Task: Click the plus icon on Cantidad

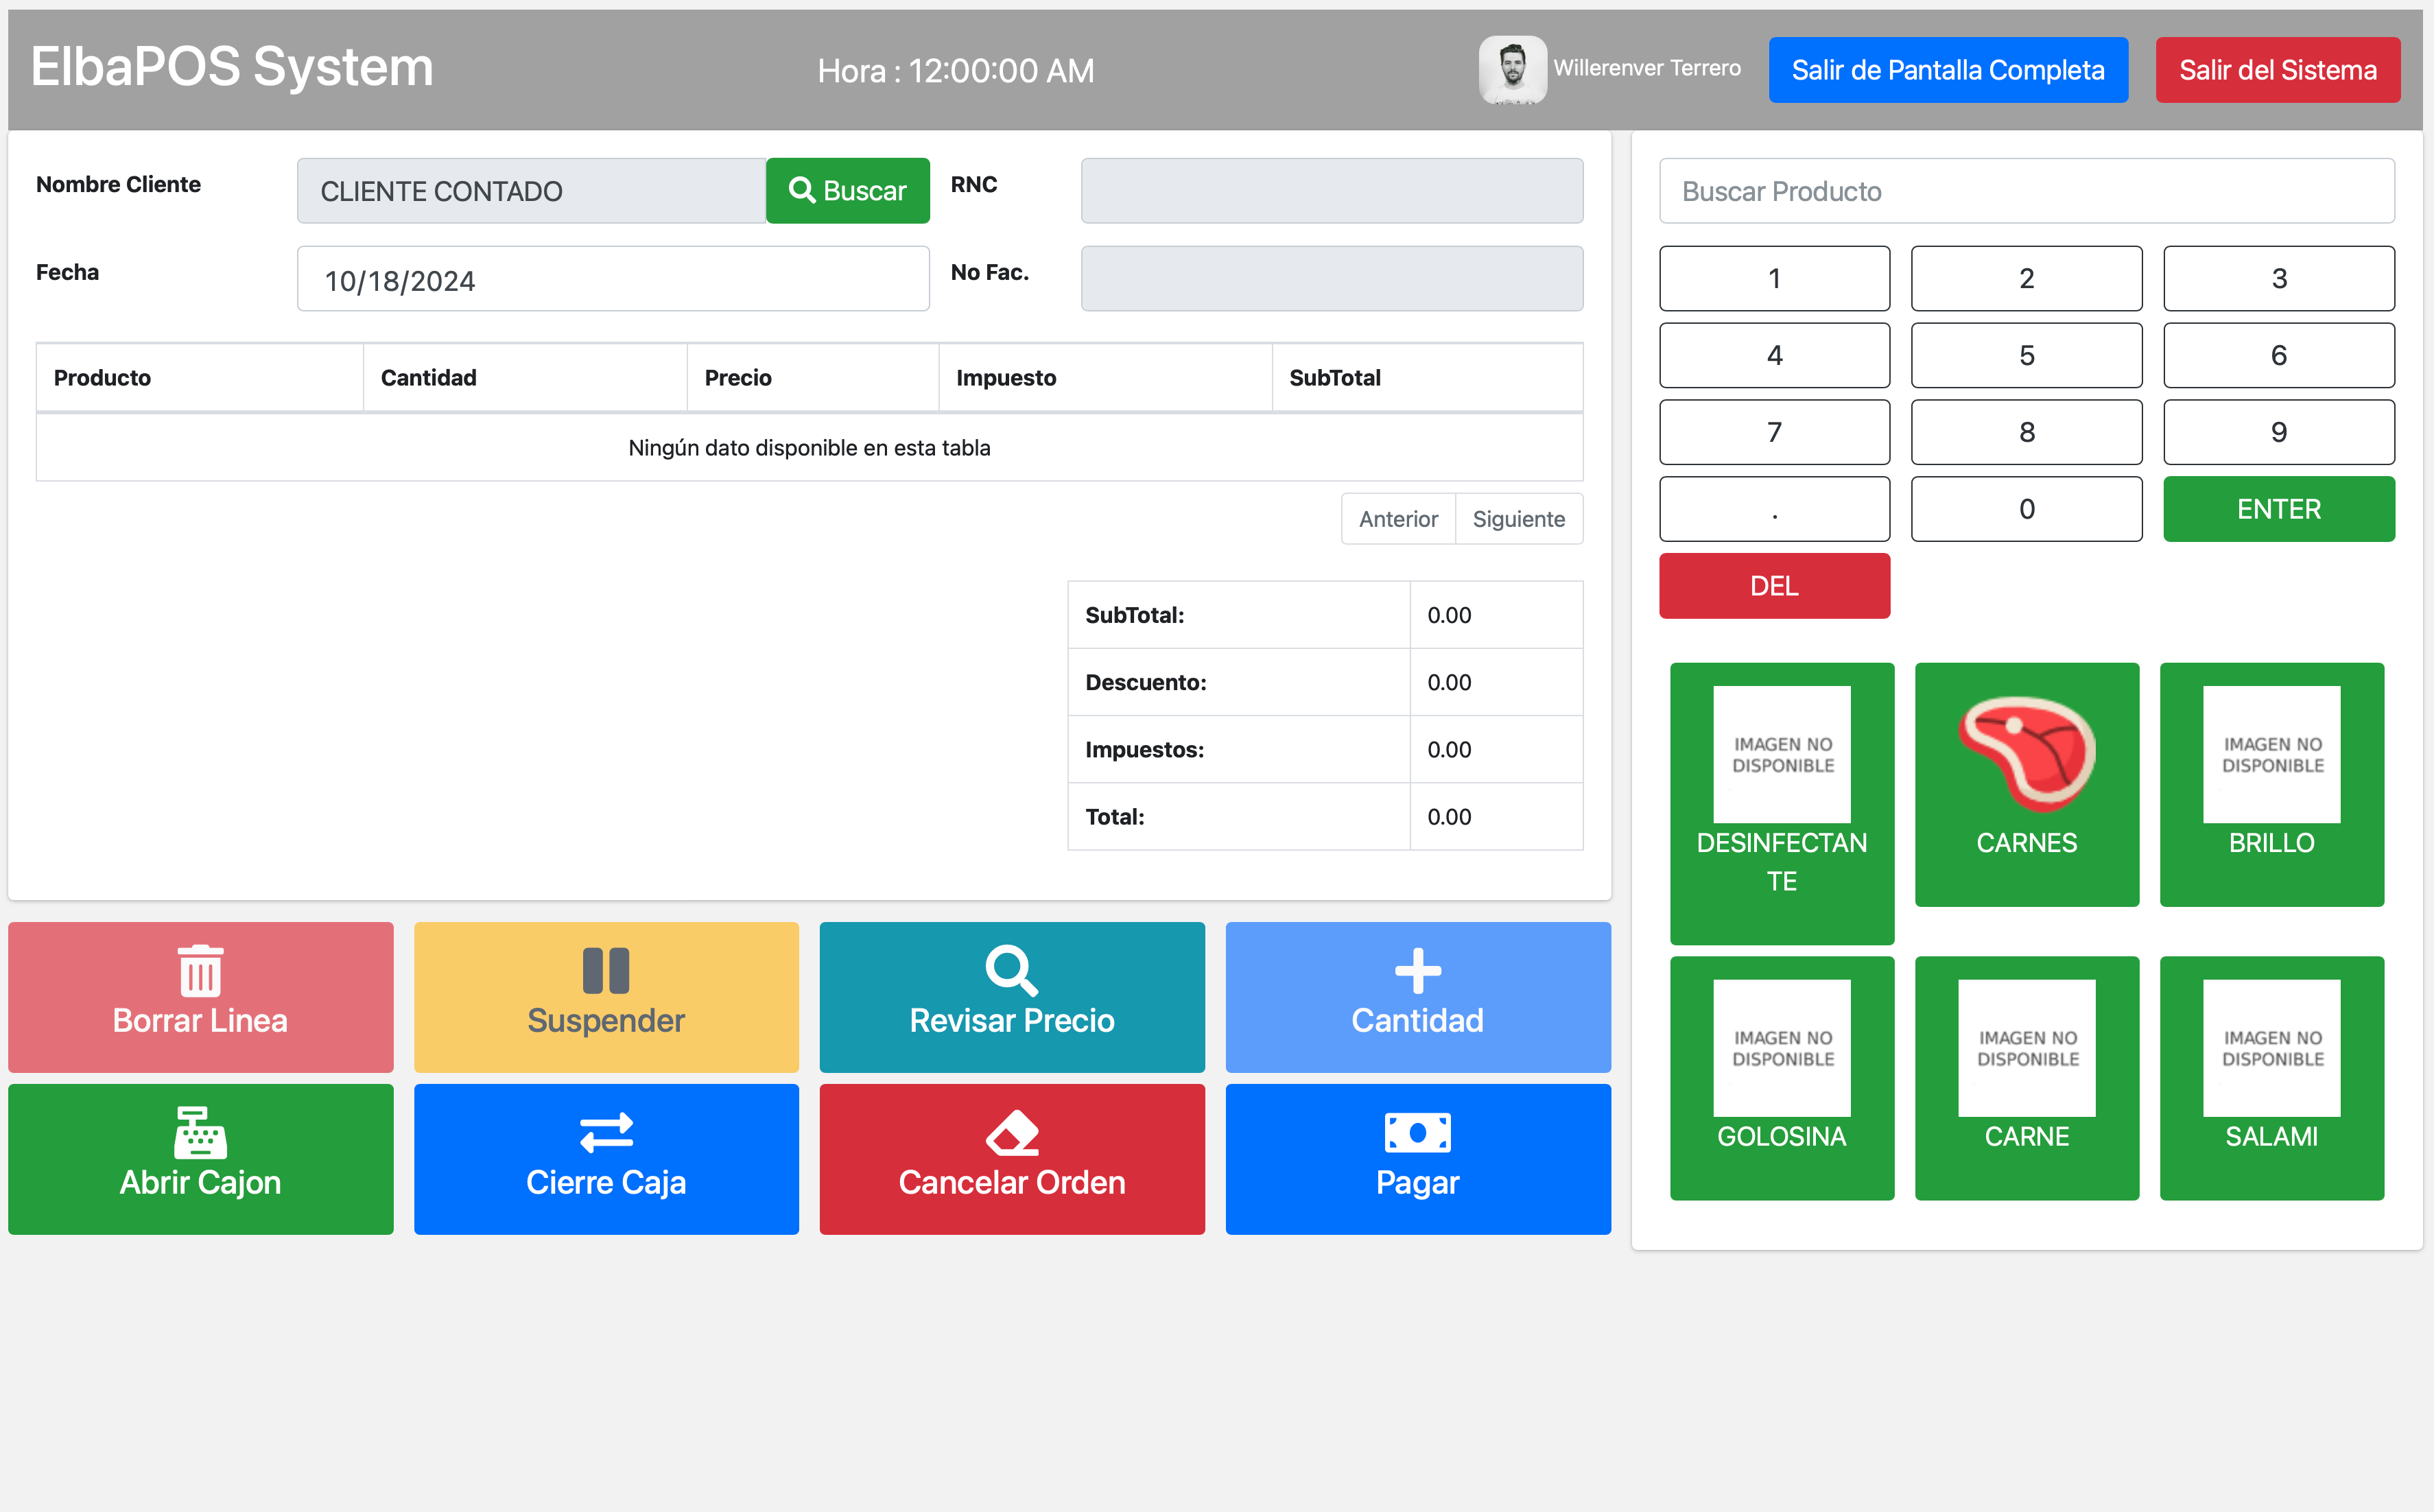Action: [1416, 969]
